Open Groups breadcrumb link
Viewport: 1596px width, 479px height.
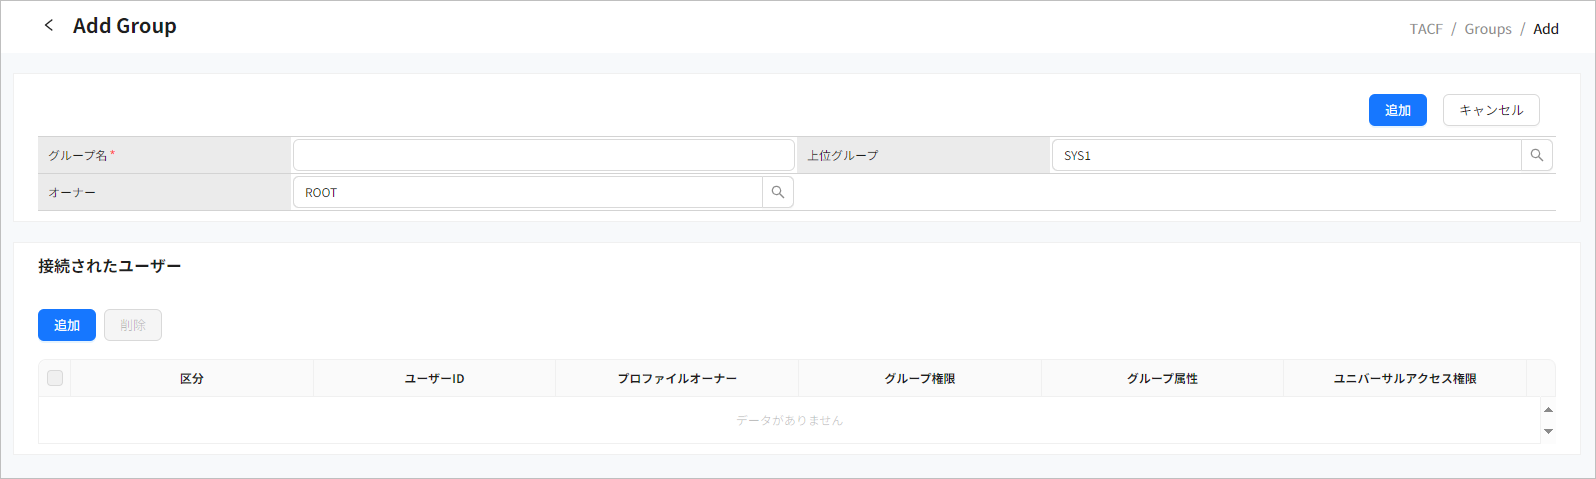pos(1487,29)
